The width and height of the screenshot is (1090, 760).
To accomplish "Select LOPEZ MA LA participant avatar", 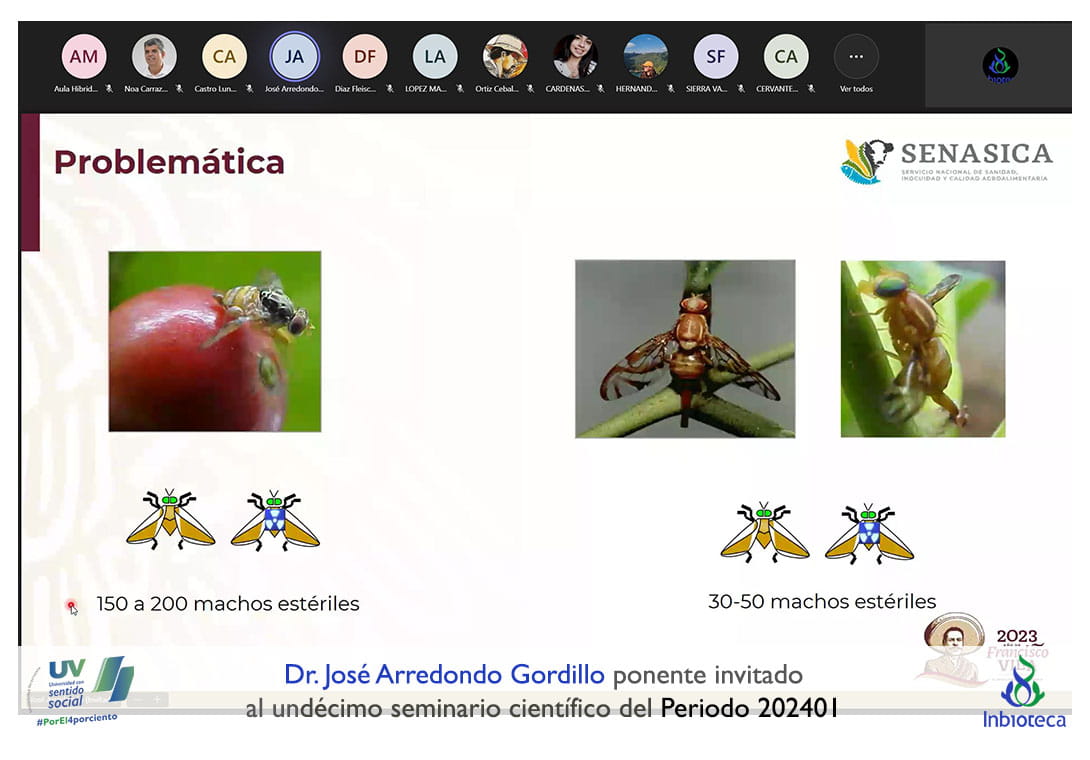I will (435, 57).
